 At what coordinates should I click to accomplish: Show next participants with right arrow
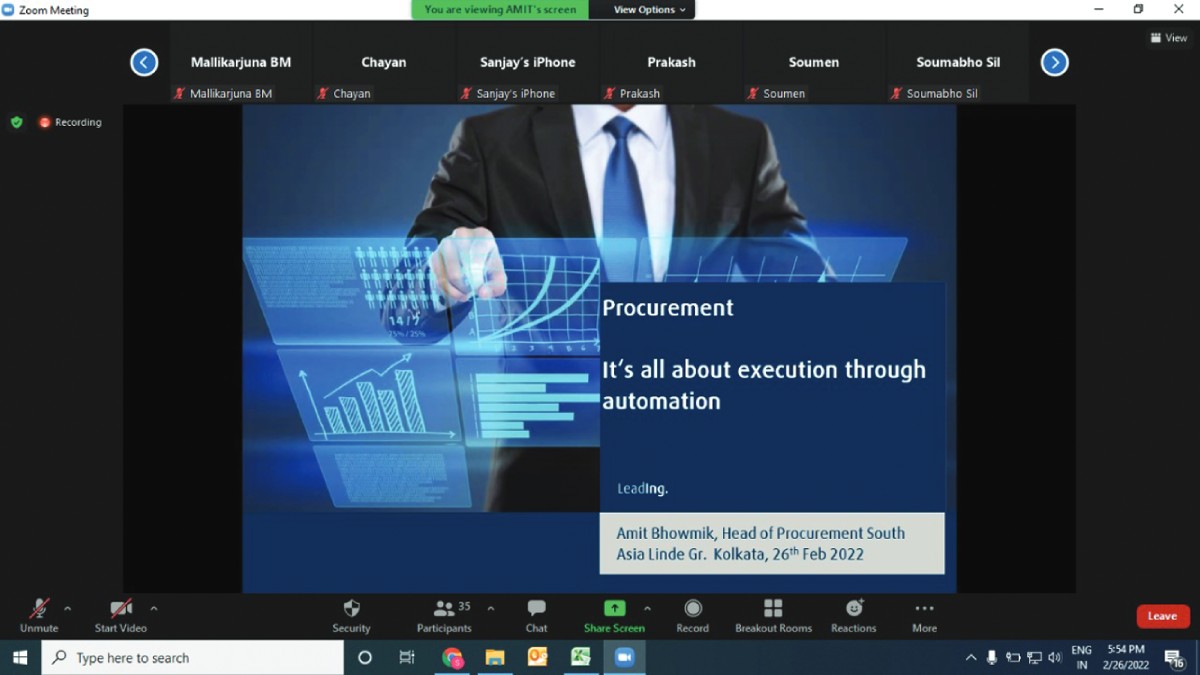[x=1054, y=62]
